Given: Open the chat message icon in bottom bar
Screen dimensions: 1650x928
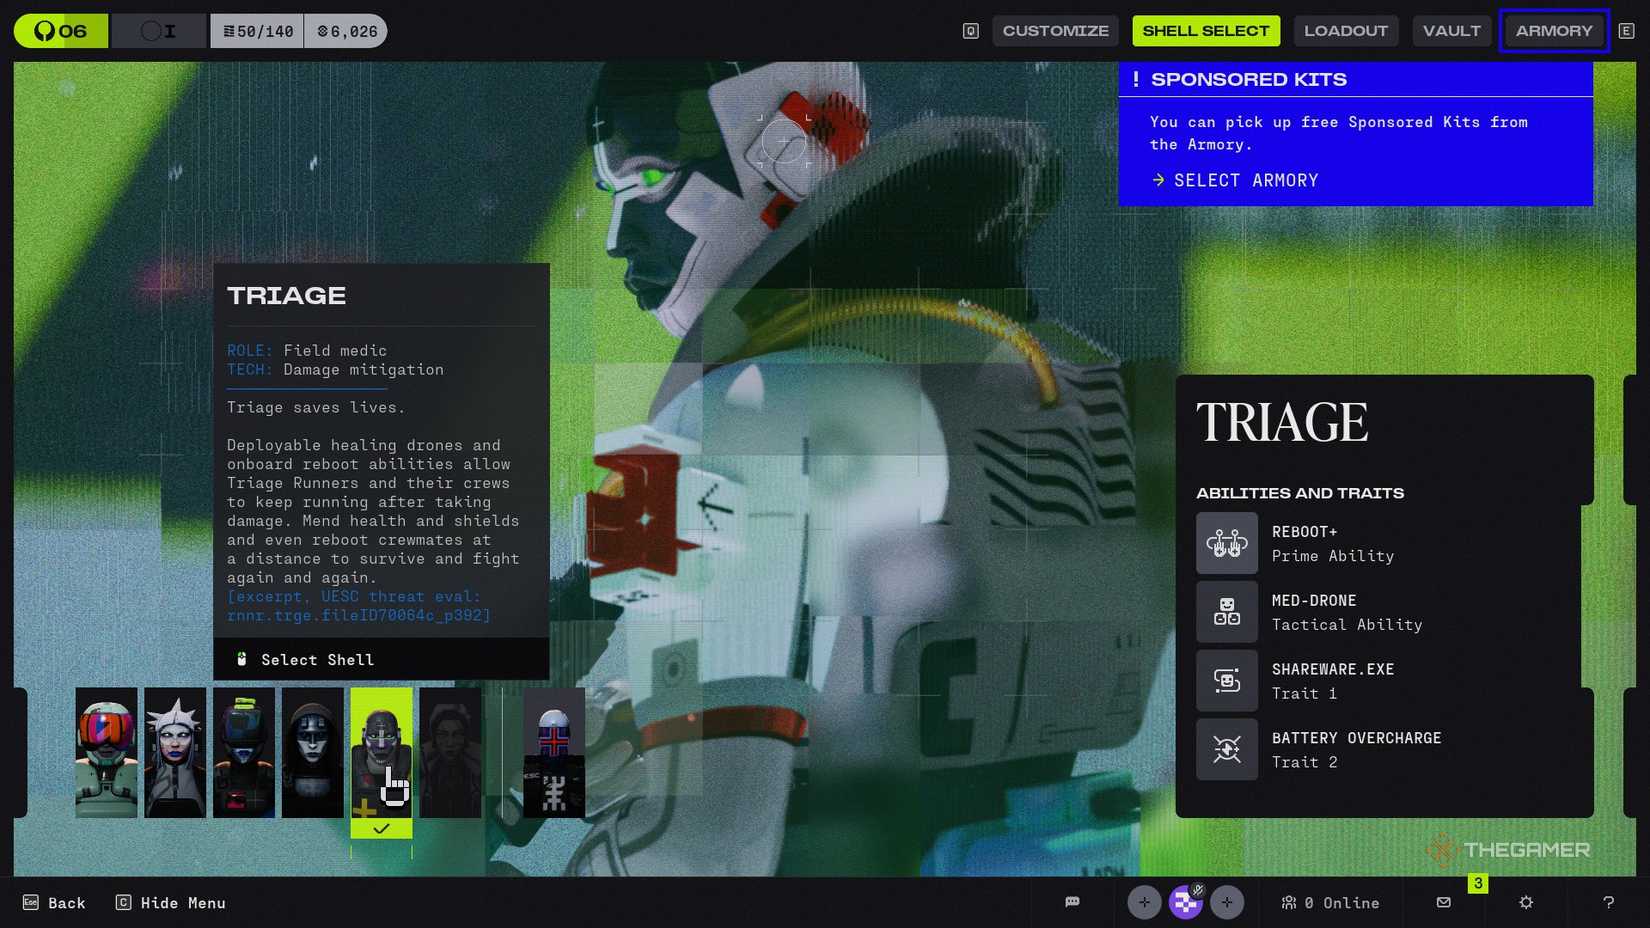Looking at the screenshot, I should (x=1072, y=902).
